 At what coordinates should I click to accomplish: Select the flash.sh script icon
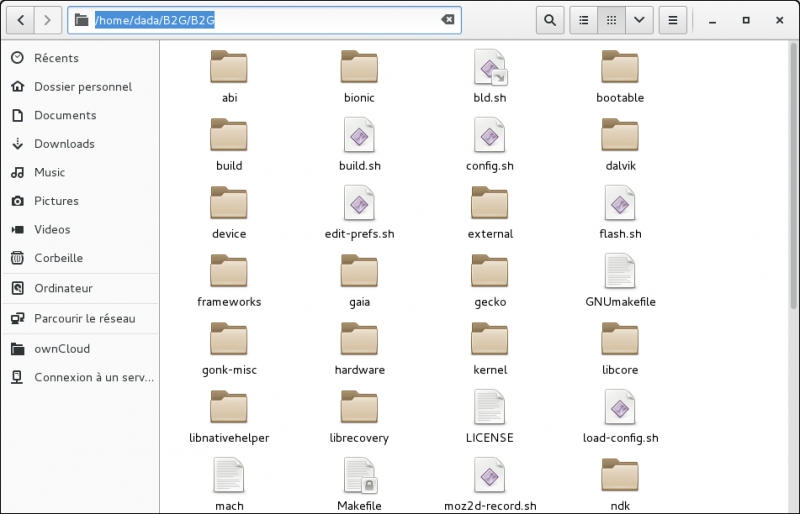(620, 203)
